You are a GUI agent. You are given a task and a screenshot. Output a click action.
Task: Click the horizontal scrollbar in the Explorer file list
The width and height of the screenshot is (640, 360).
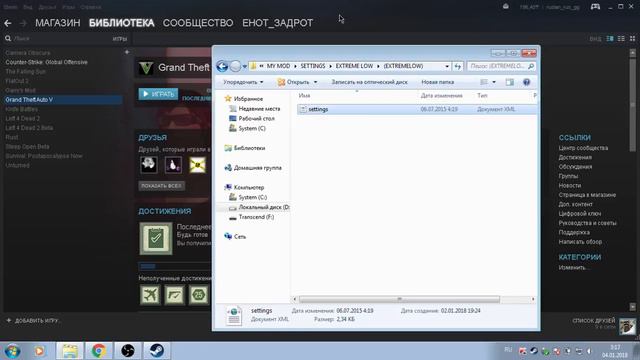[x=399, y=299]
